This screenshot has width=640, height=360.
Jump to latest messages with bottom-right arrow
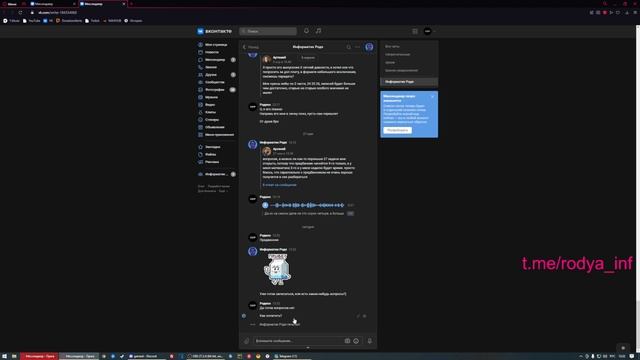(x=623, y=348)
